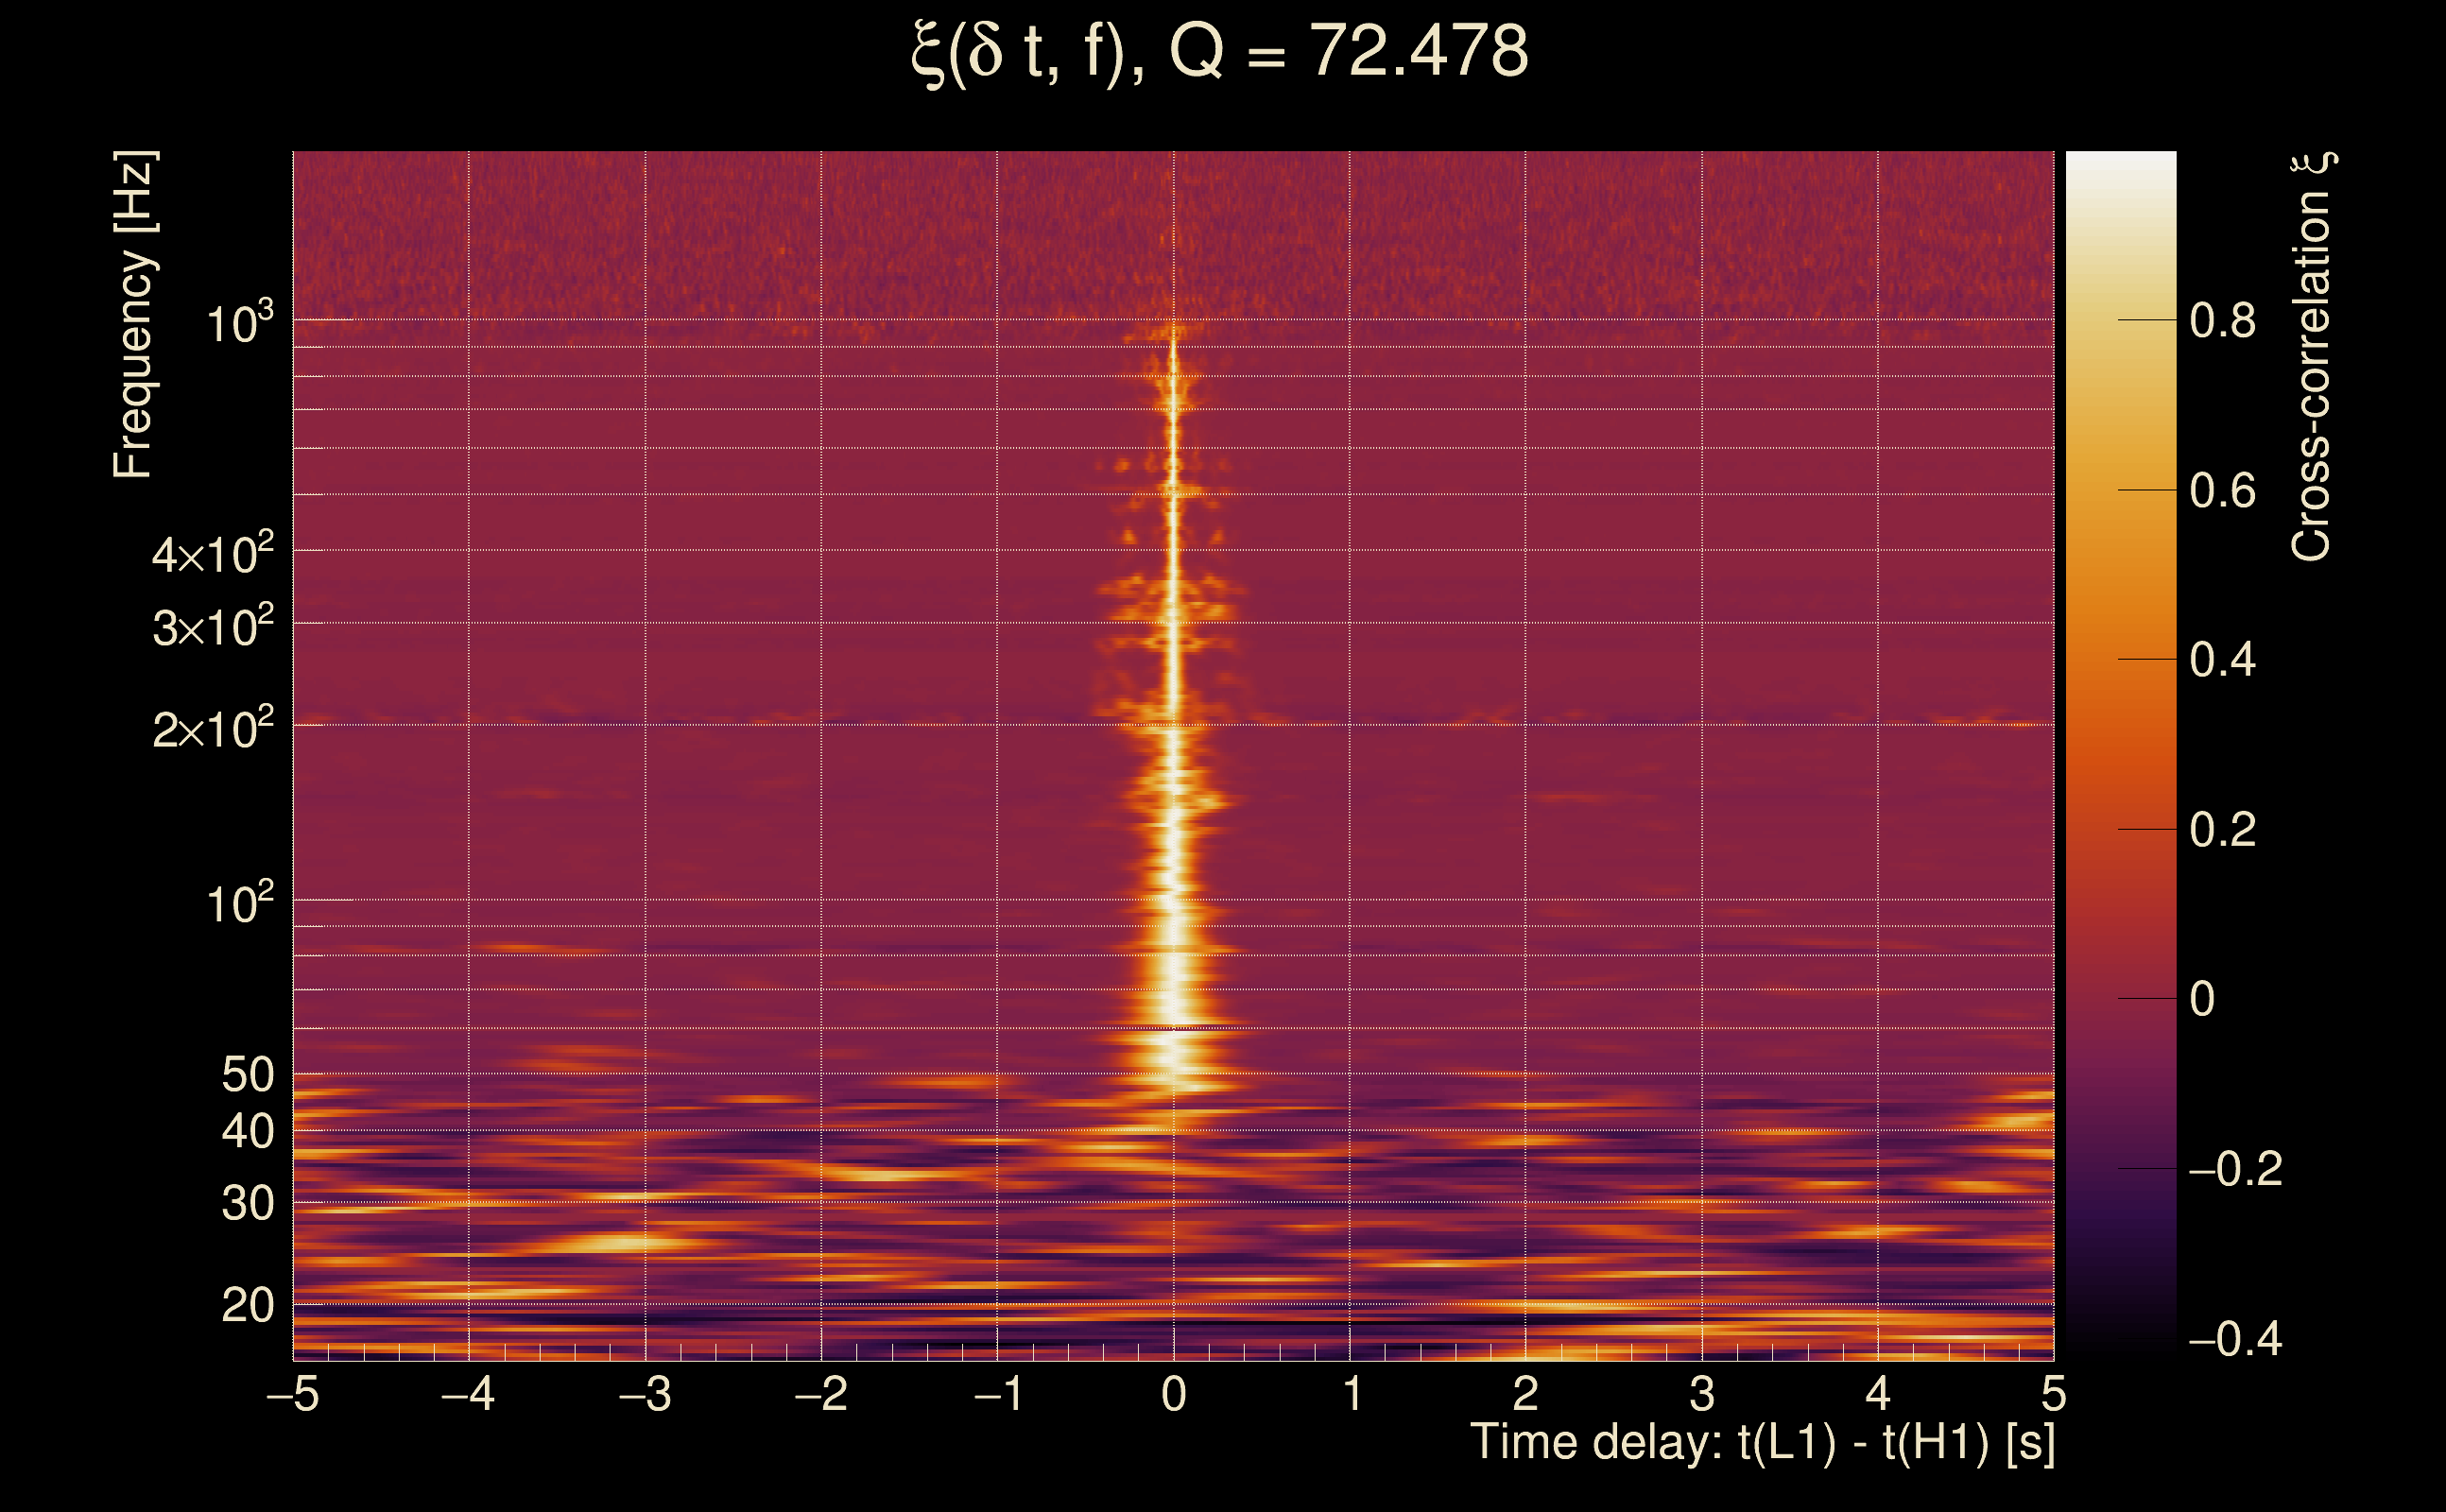The height and width of the screenshot is (1512, 2446).
Task: Click the 30 Hz tick label on y-axis
Action: 248,1204
